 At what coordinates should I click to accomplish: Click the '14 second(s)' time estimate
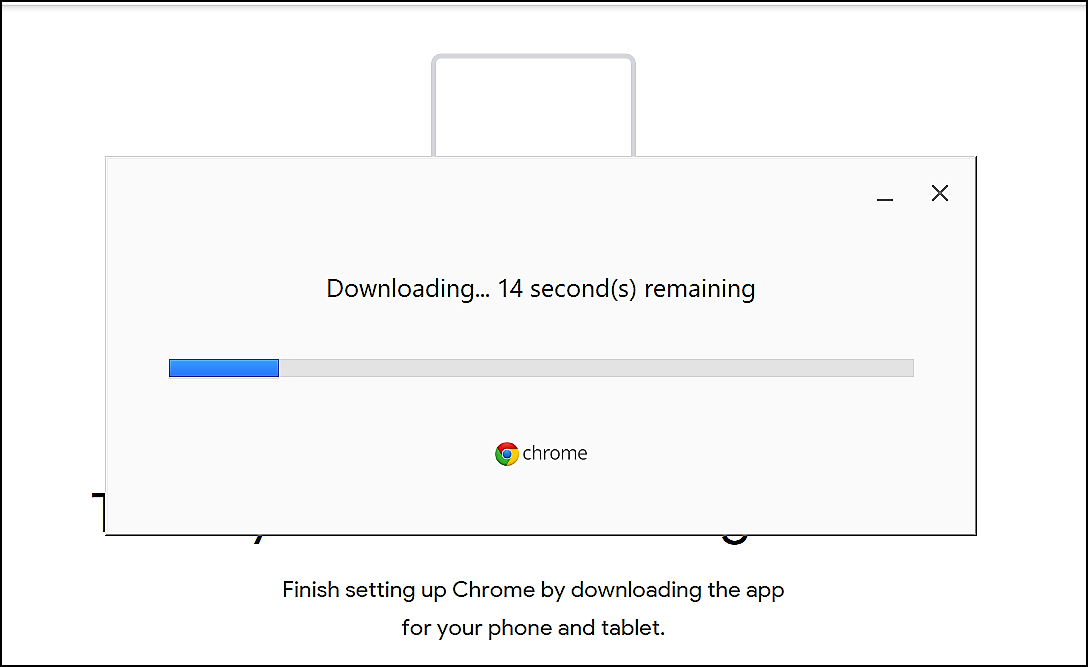(567, 289)
